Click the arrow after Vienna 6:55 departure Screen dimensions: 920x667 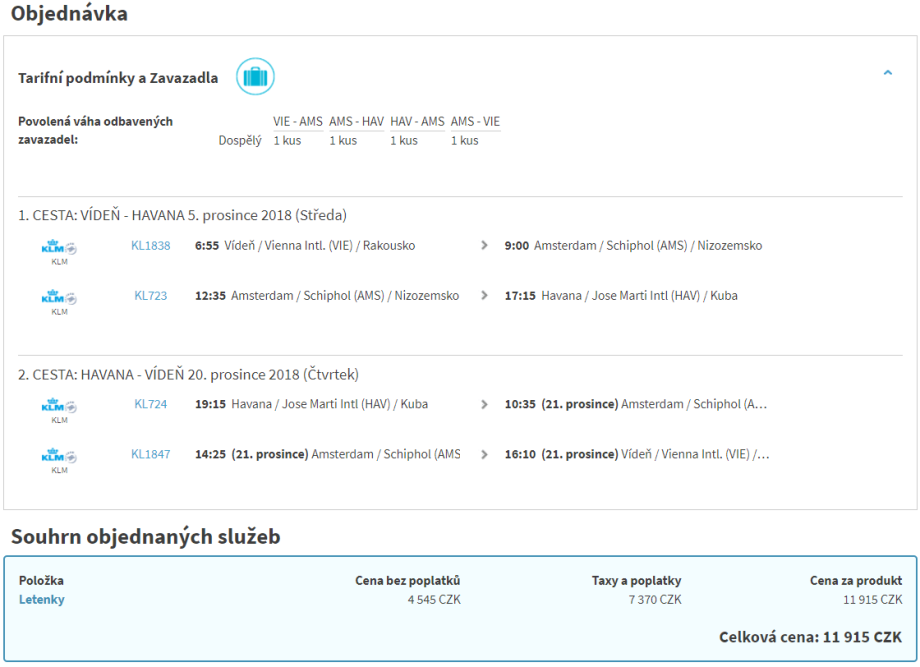[485, 246]
